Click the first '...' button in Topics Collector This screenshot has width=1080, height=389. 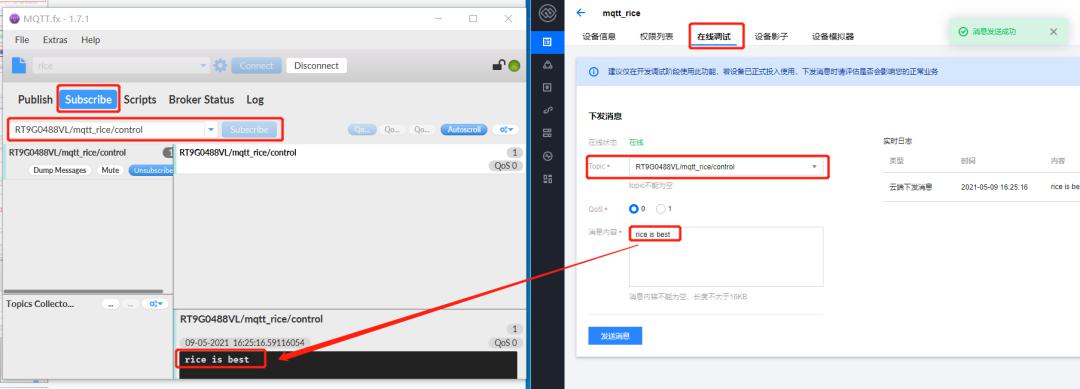110,304
